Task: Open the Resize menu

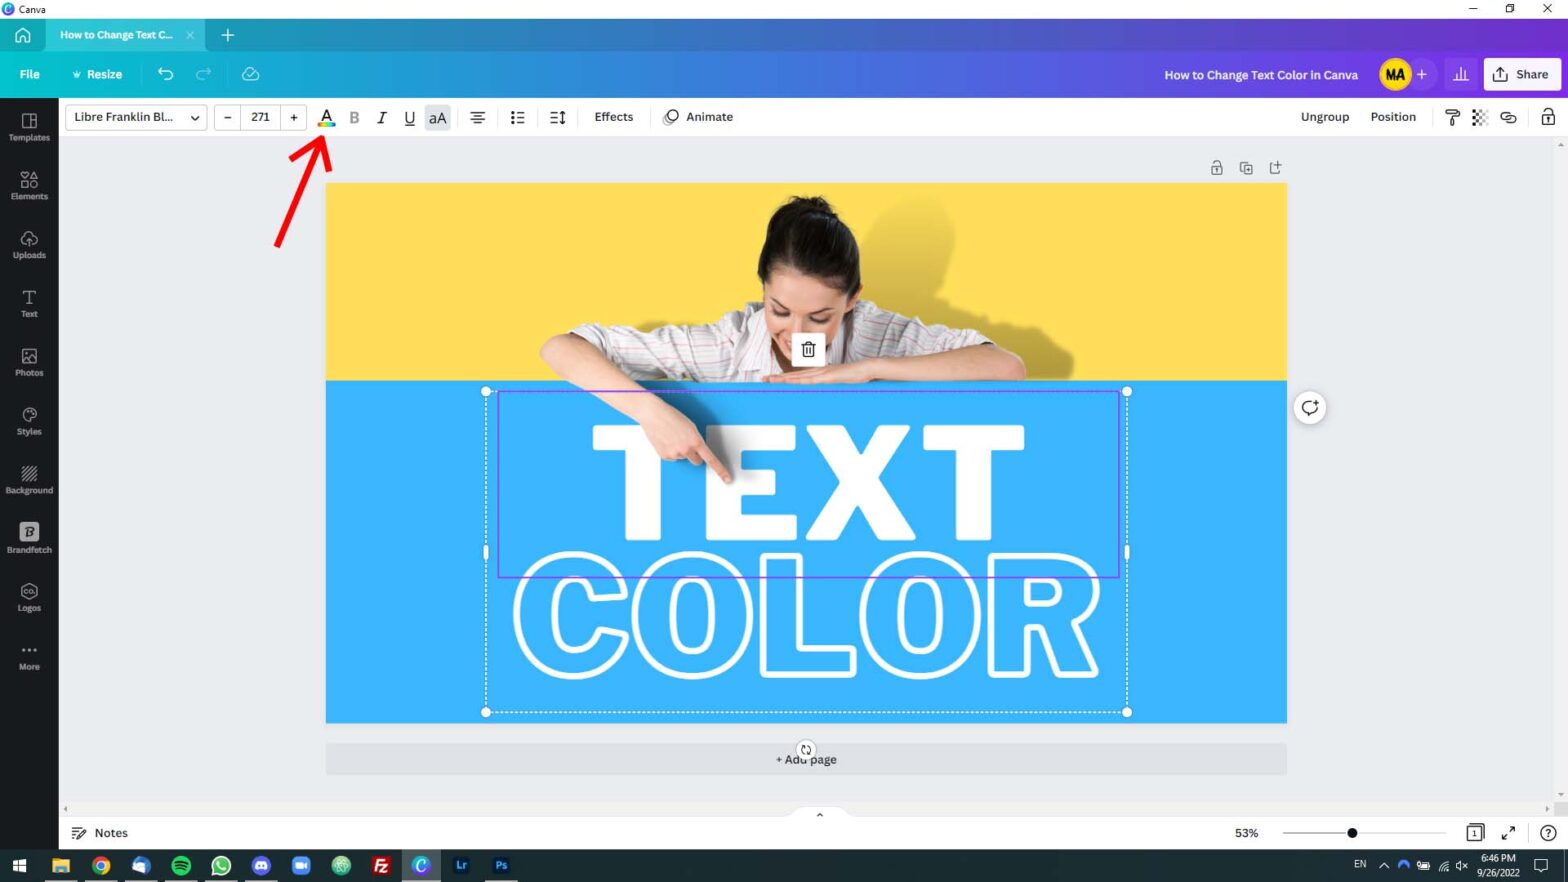Action: pos(97,74)
